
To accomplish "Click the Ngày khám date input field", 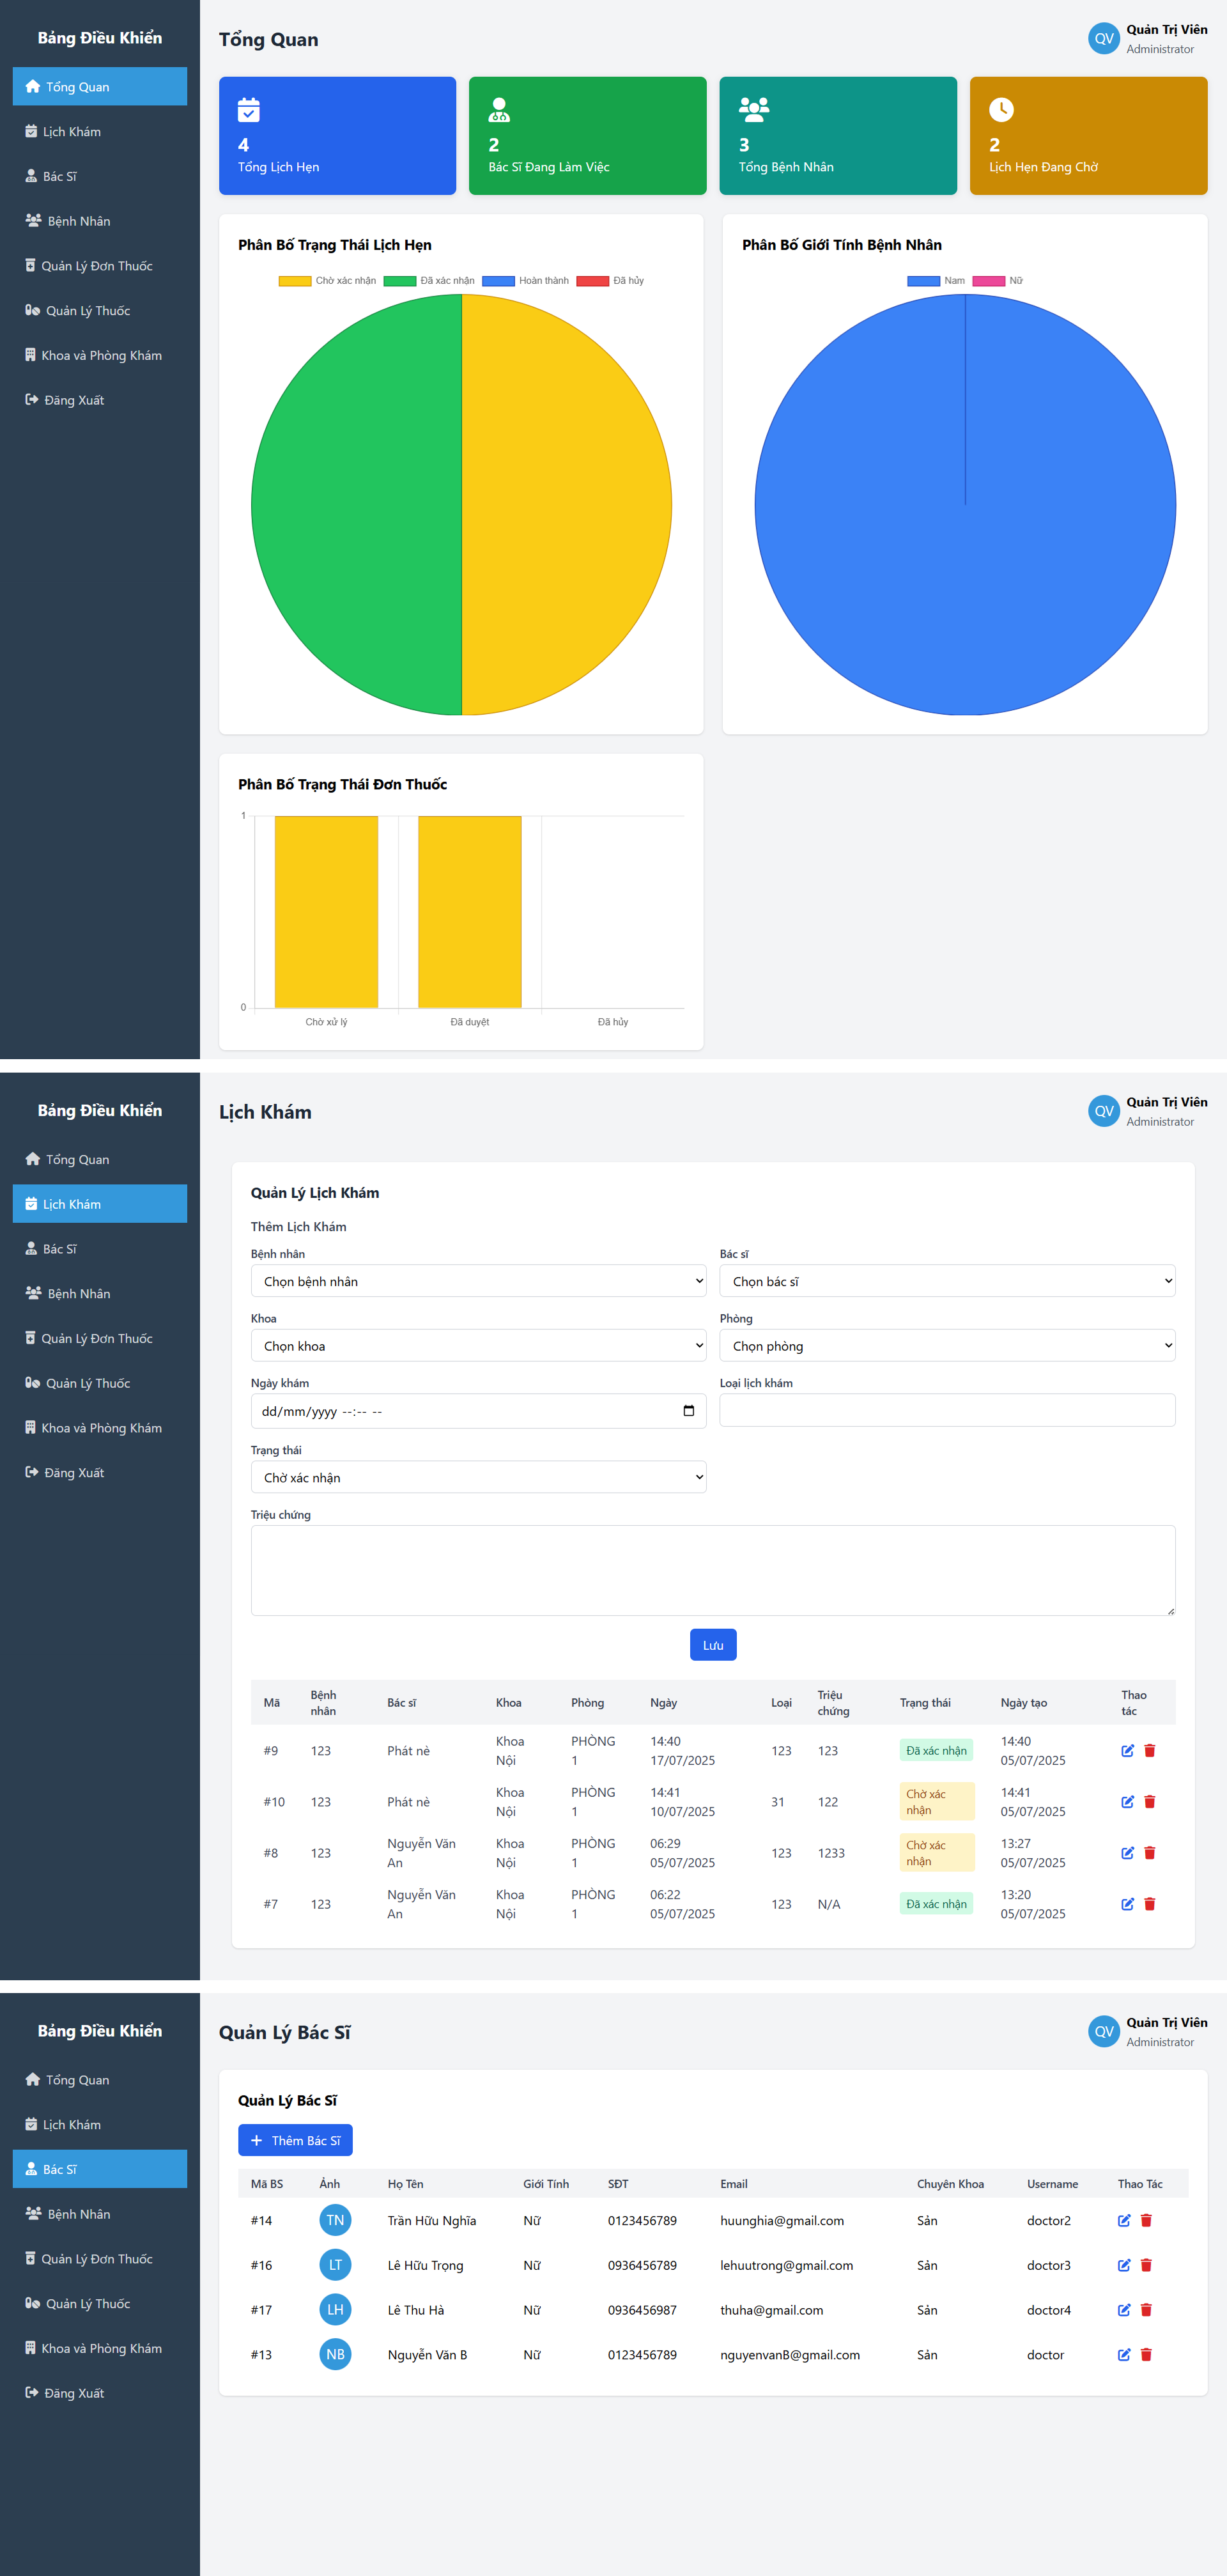I will point(478,1411).
